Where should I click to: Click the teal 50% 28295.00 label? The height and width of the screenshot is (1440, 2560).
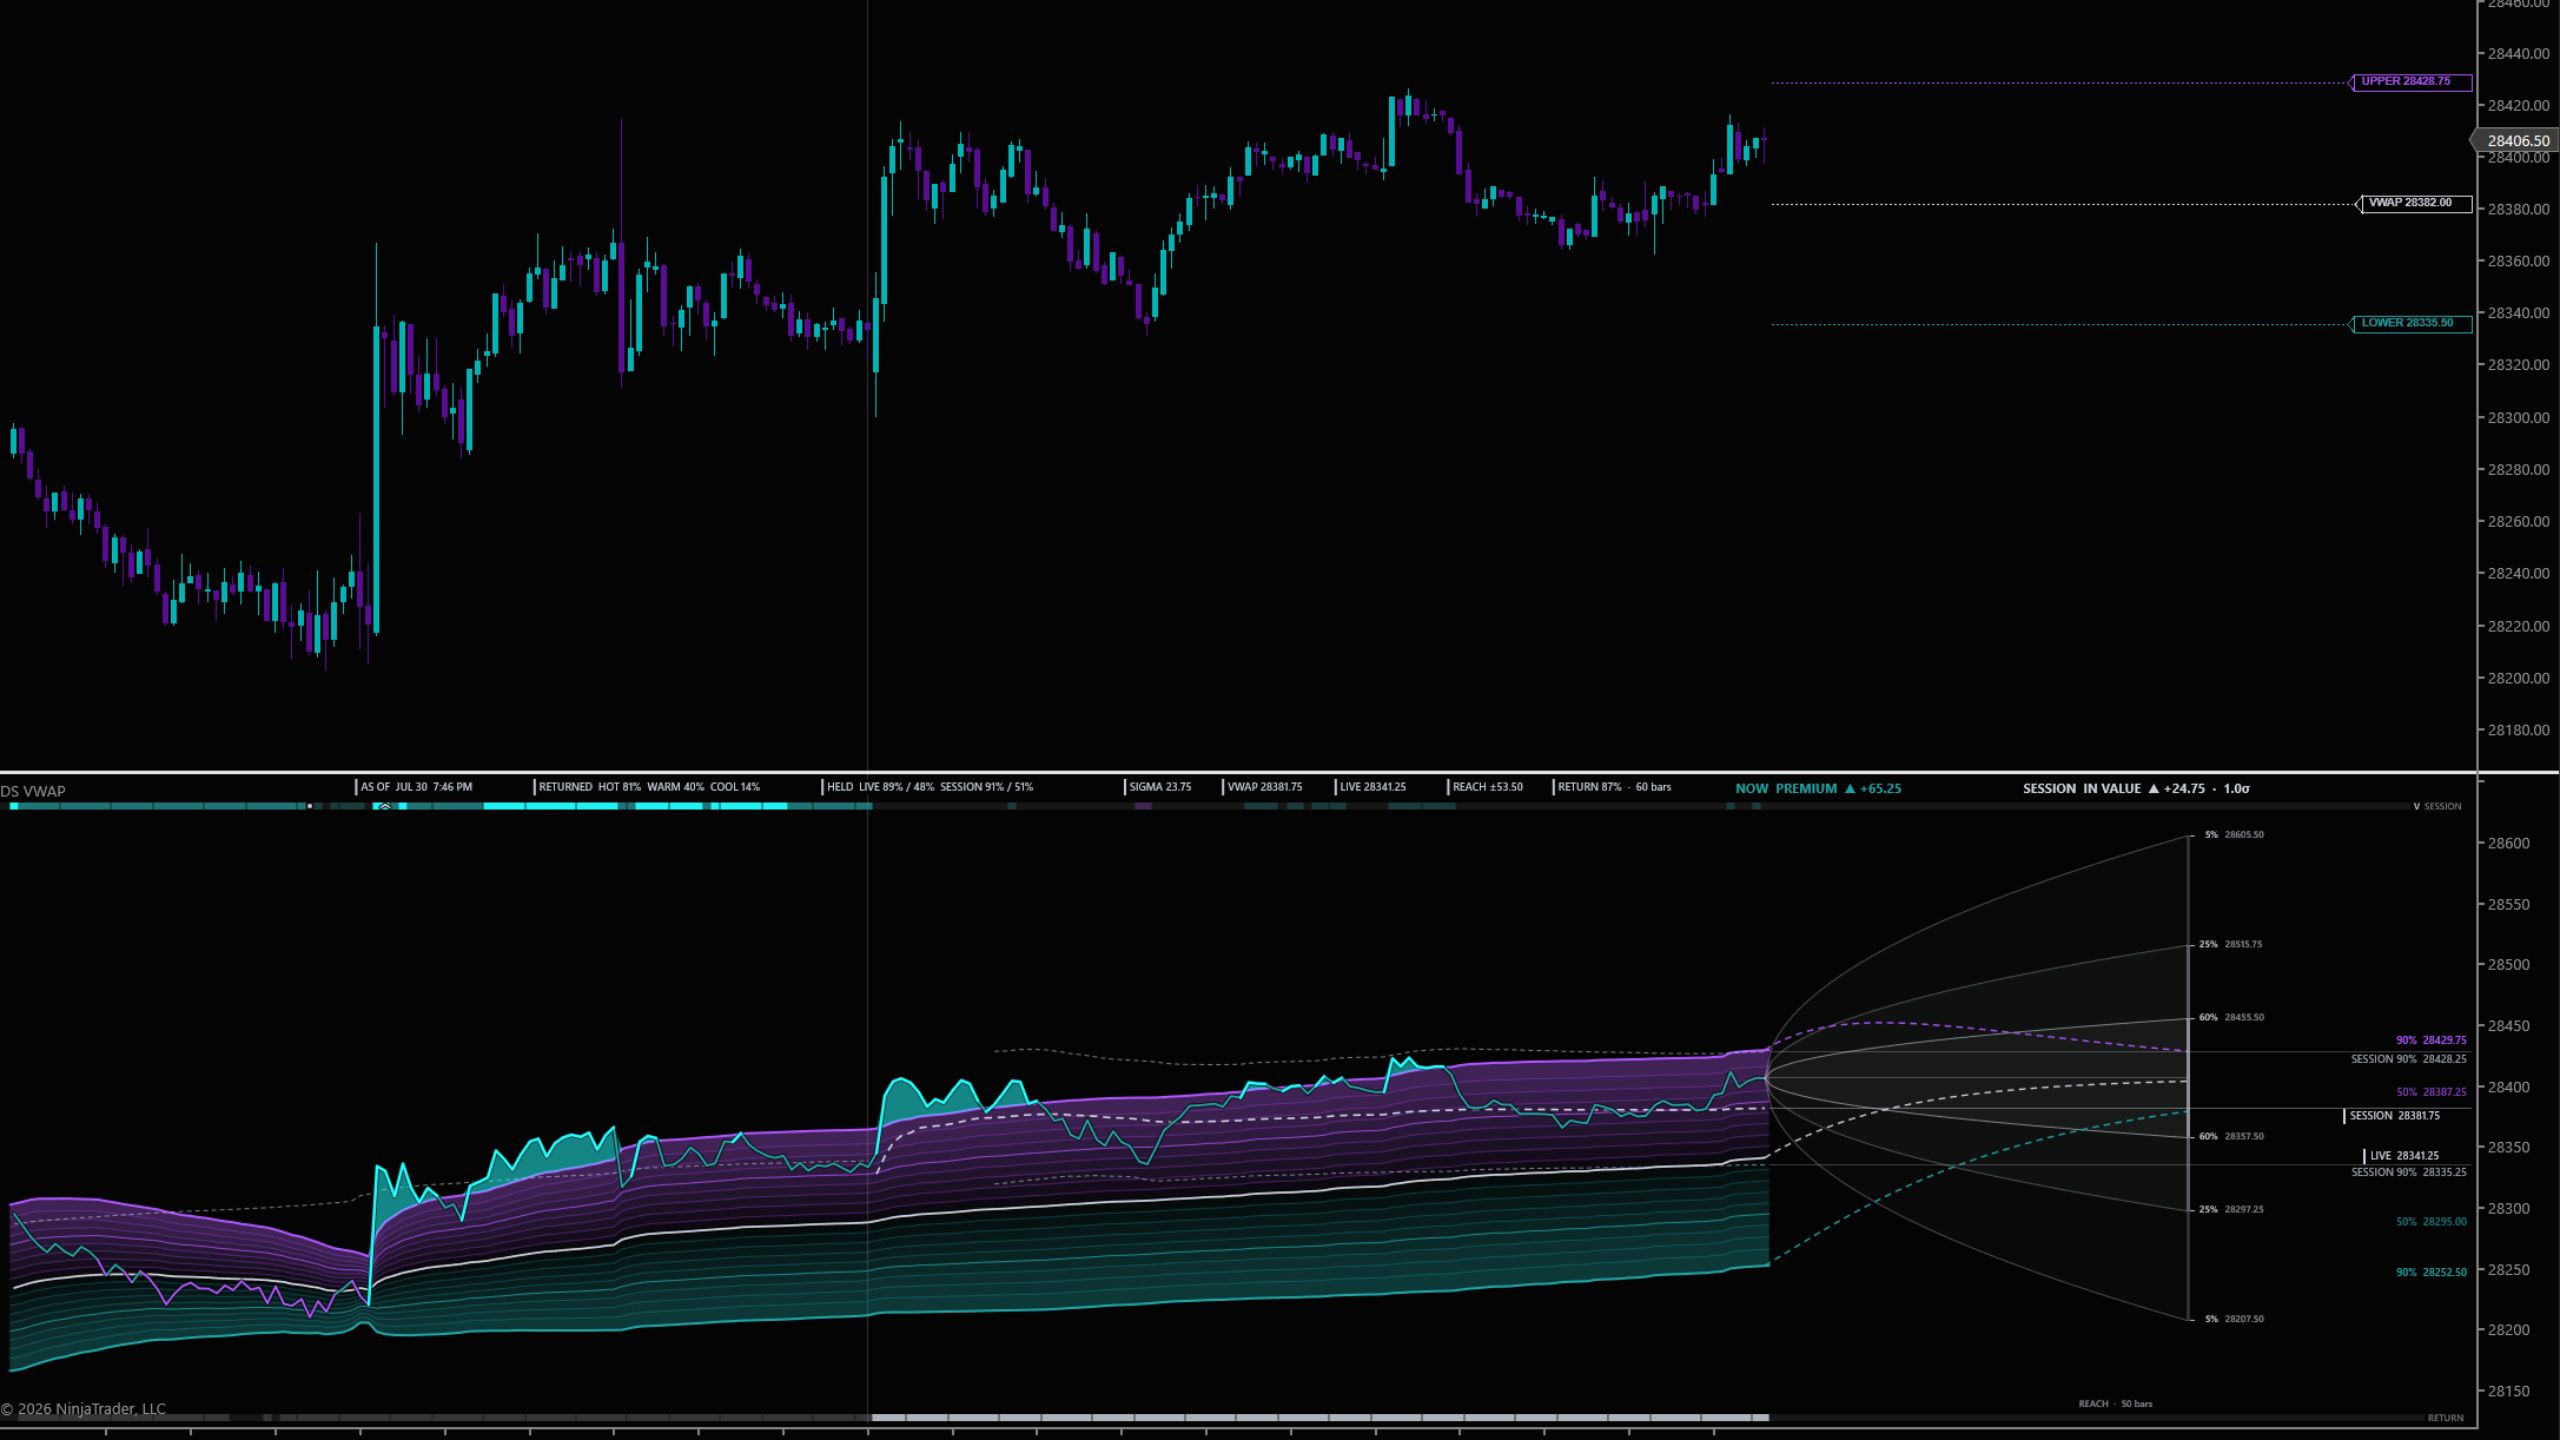click(x=2431, y=1222)
